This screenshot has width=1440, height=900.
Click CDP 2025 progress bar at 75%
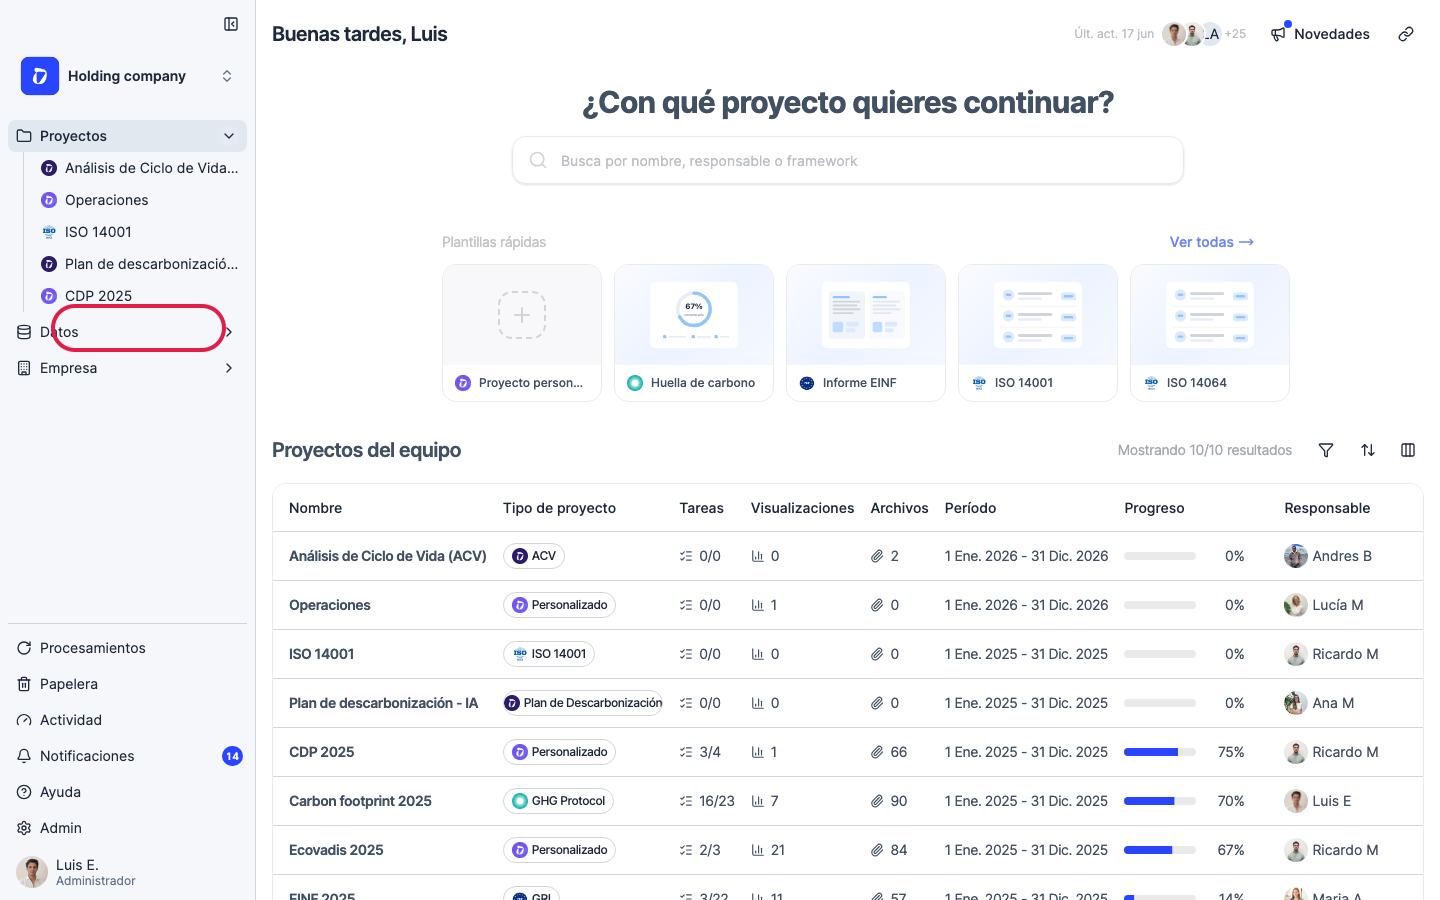point(1160,752)
